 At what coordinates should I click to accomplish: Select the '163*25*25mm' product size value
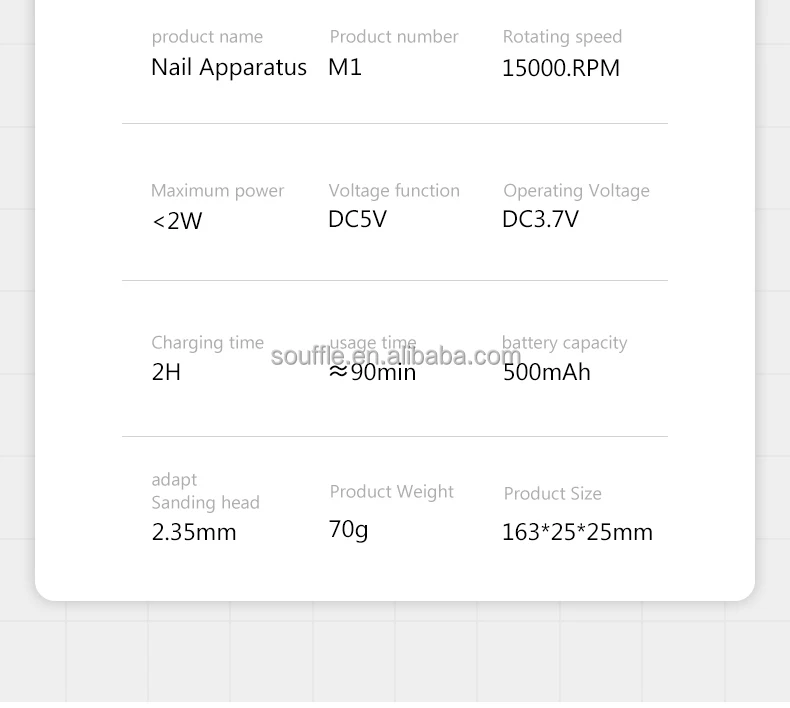[x=577, y=532]
